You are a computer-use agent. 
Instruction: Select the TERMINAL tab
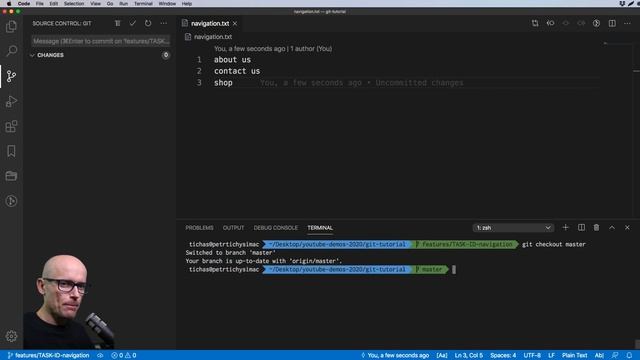coord(320,228)
